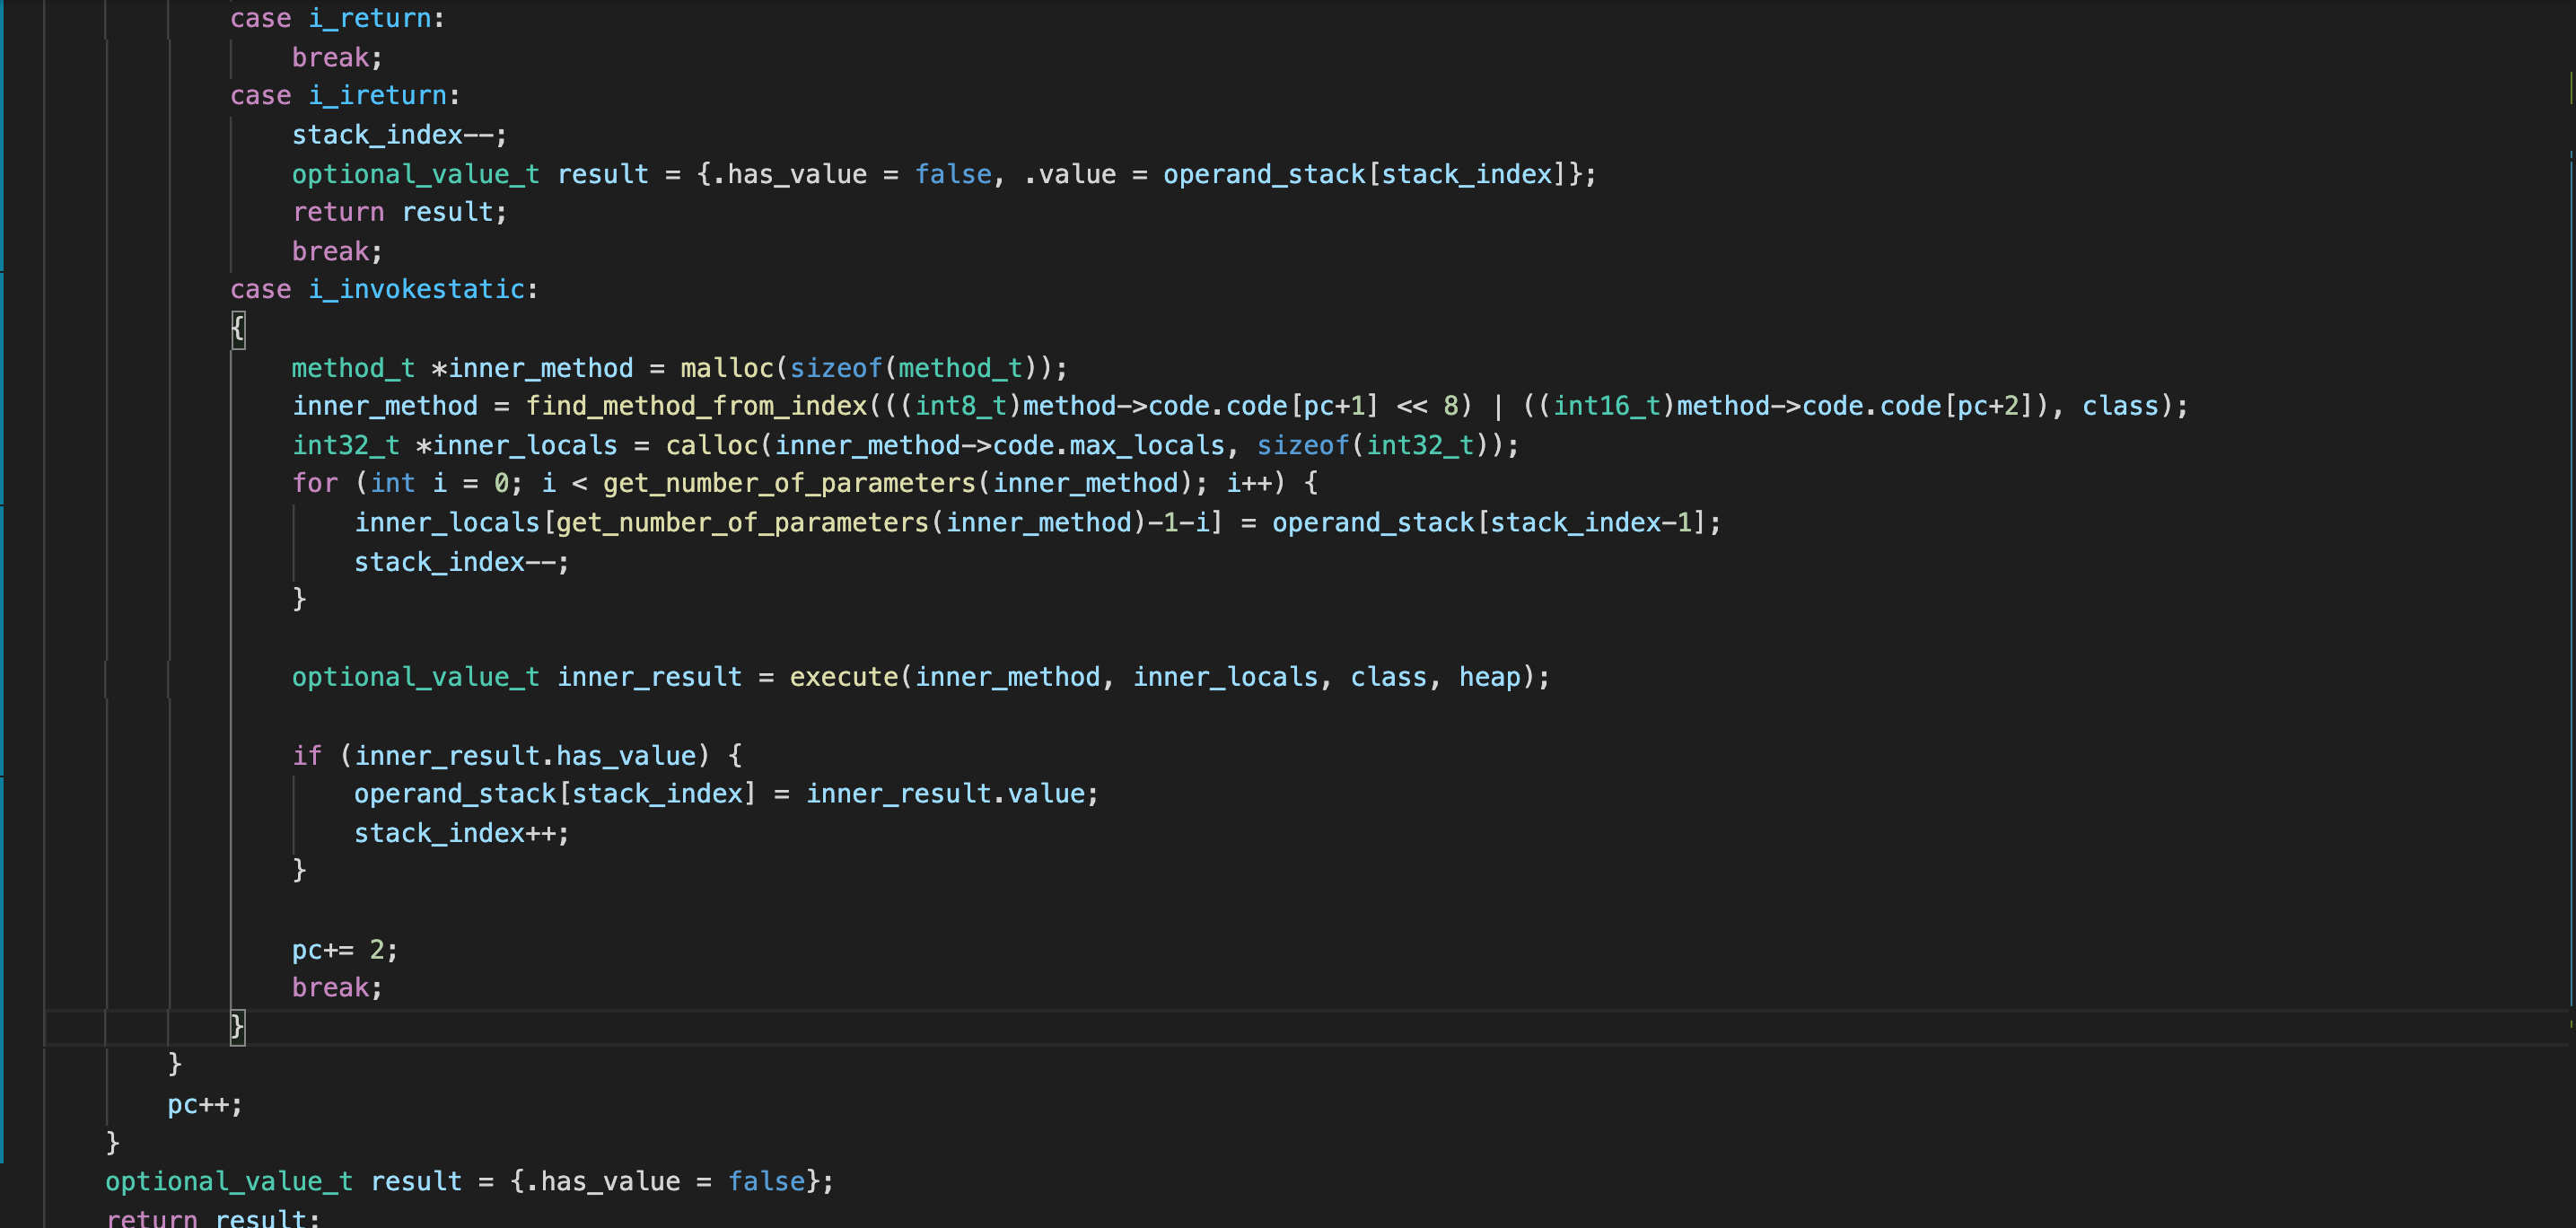Click the overview ruler marker at right edge
This screenshot has height=1228, width=2576.
tap(2570, 88)
